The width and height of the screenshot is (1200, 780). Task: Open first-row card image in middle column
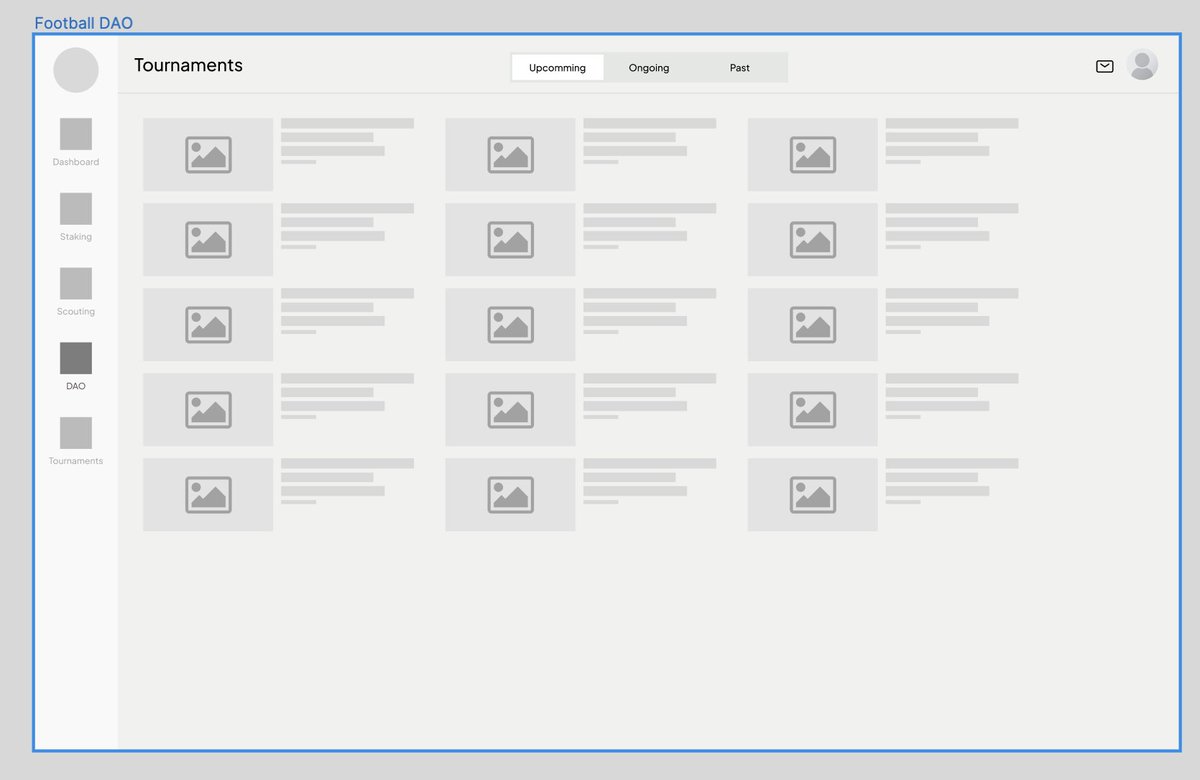tap(510, 155)
